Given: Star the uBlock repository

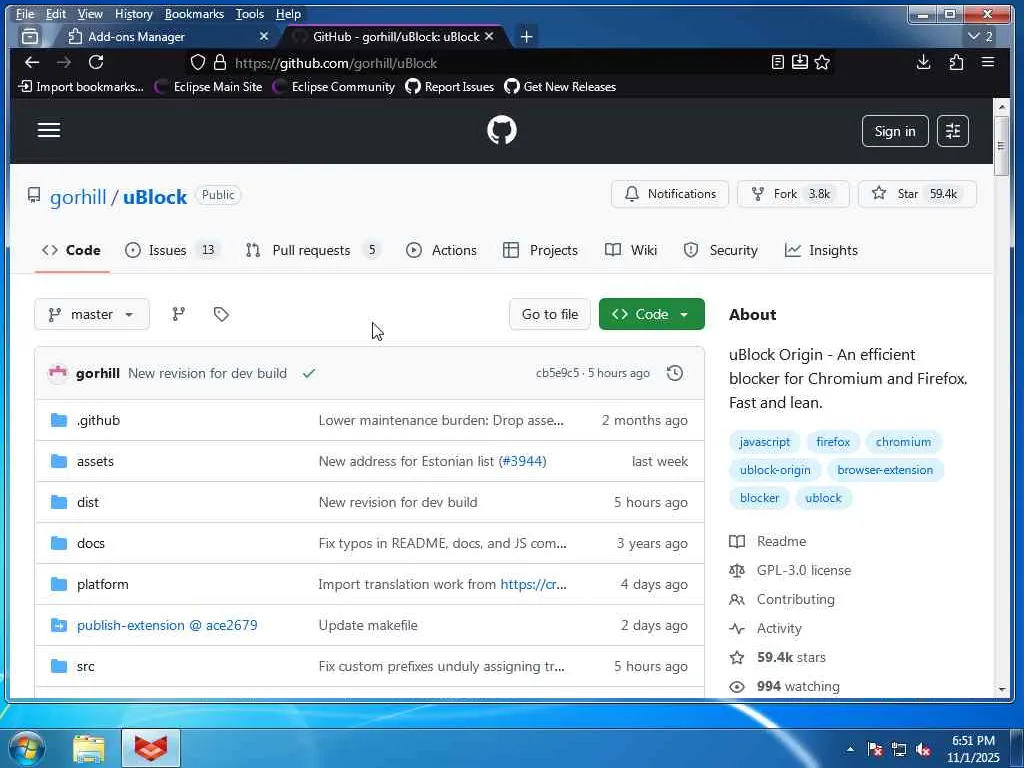Looking at the screenshot, I should point(917,194).
